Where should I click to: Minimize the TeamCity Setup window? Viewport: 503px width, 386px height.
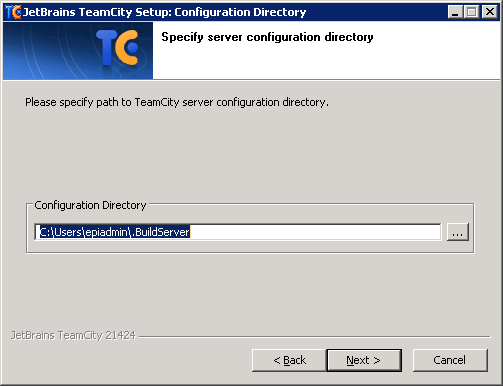[x=455, y=12]
